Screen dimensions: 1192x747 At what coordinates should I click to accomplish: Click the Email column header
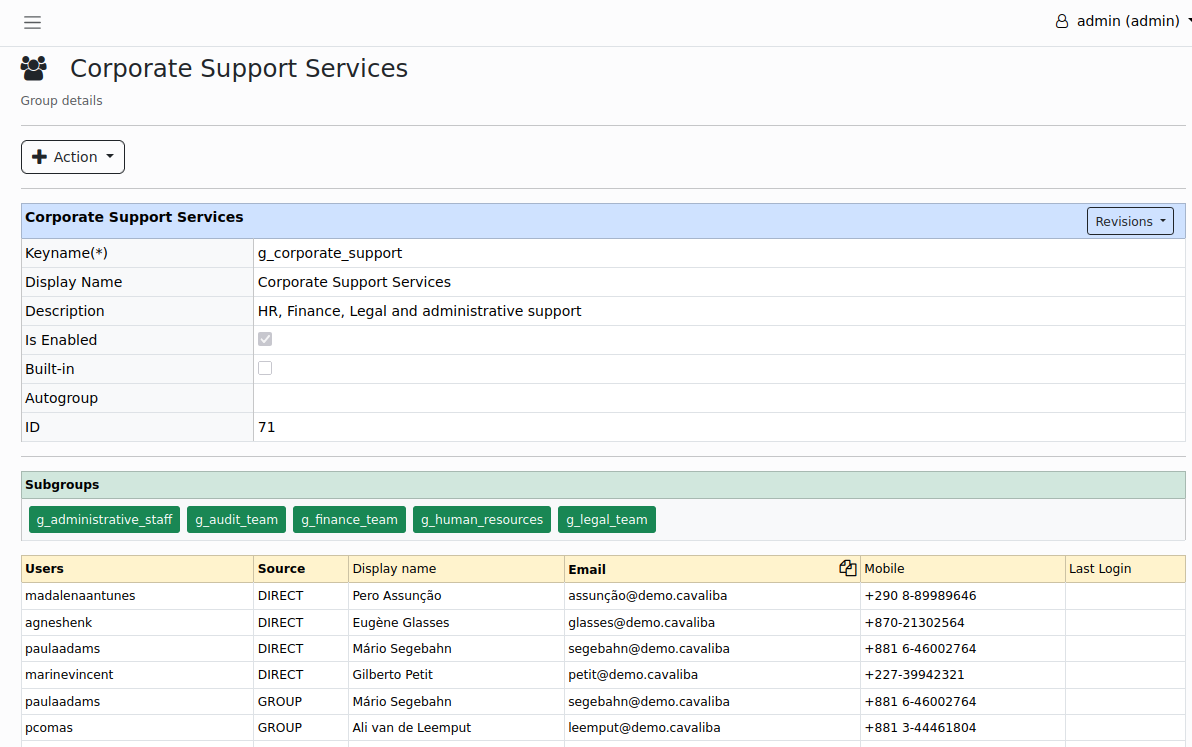pyautogui.click(x=587, y=569)
